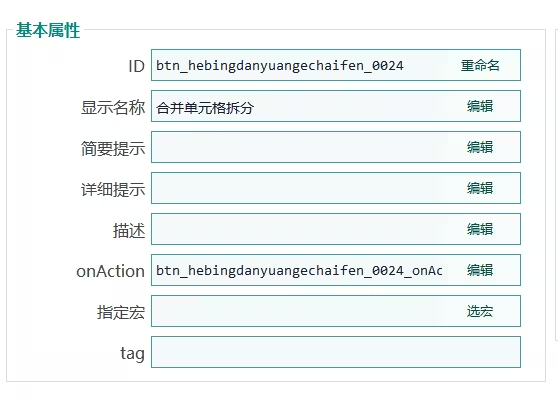Click 编辑 in the 描述 row
Image resolution: width=558 pixels, height=401 pixels.
point(480,229)
